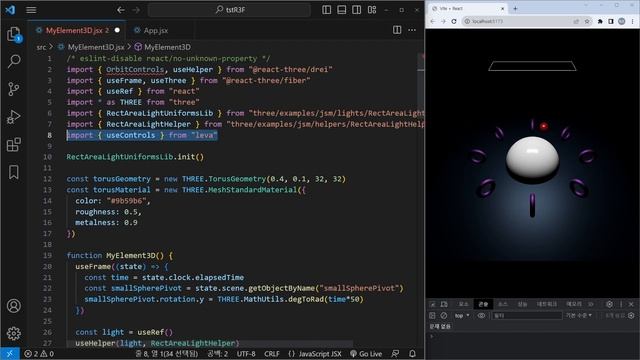Screen dimensions: 640x360
Task: Start the Go Live server
Action: 366,353
